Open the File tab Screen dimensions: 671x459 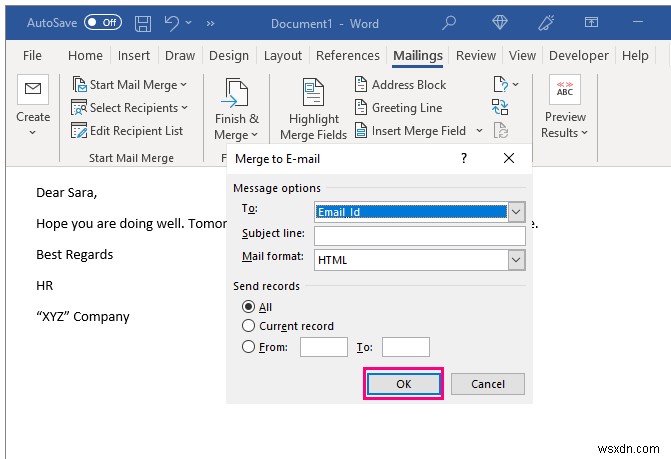tap(32, 56)
